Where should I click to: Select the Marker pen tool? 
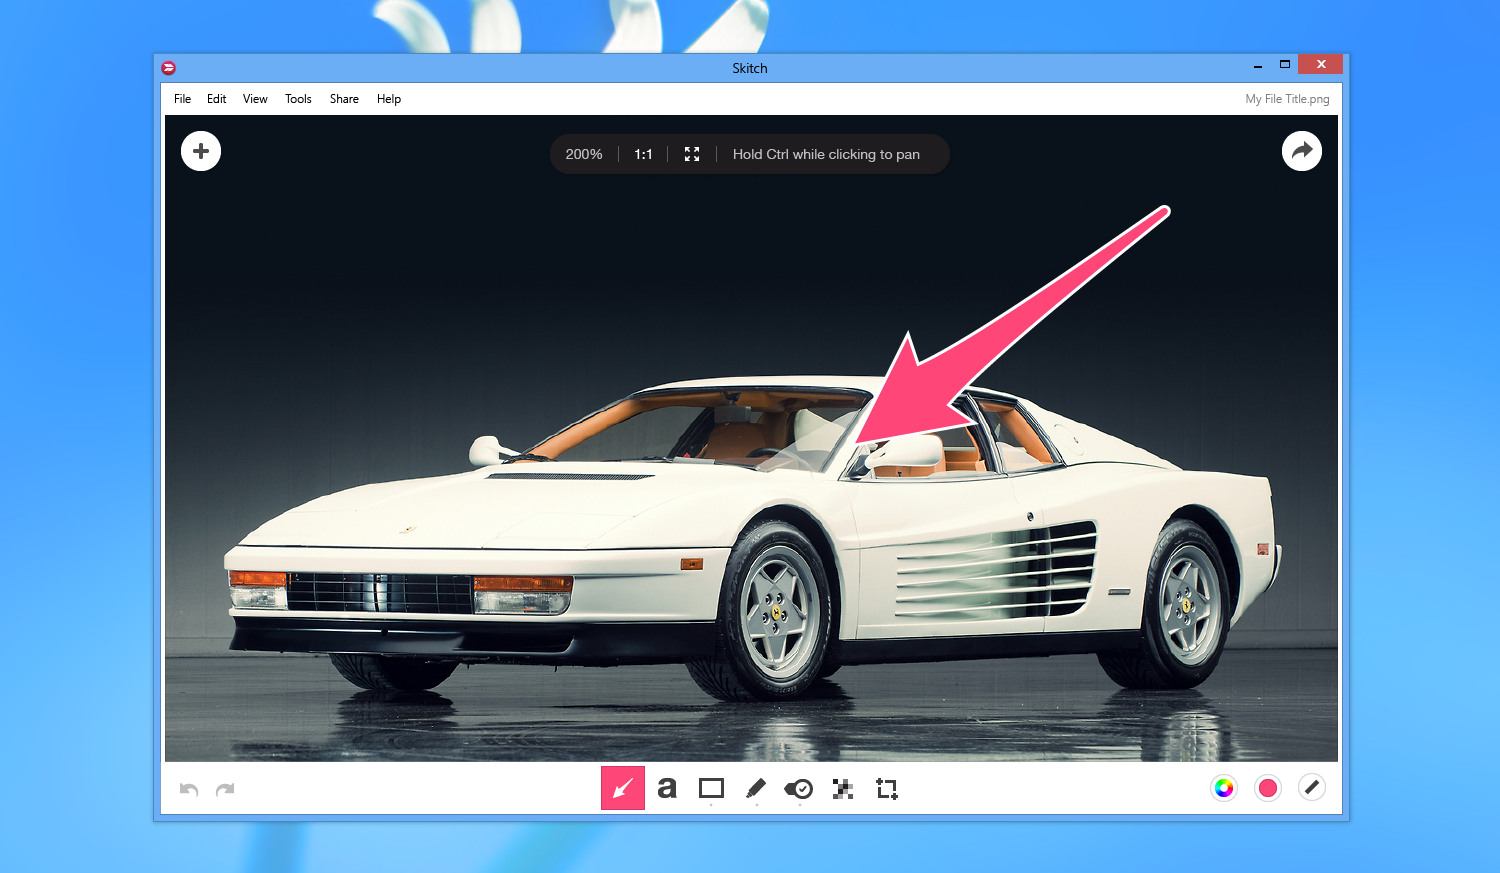[x=756, y=788]
